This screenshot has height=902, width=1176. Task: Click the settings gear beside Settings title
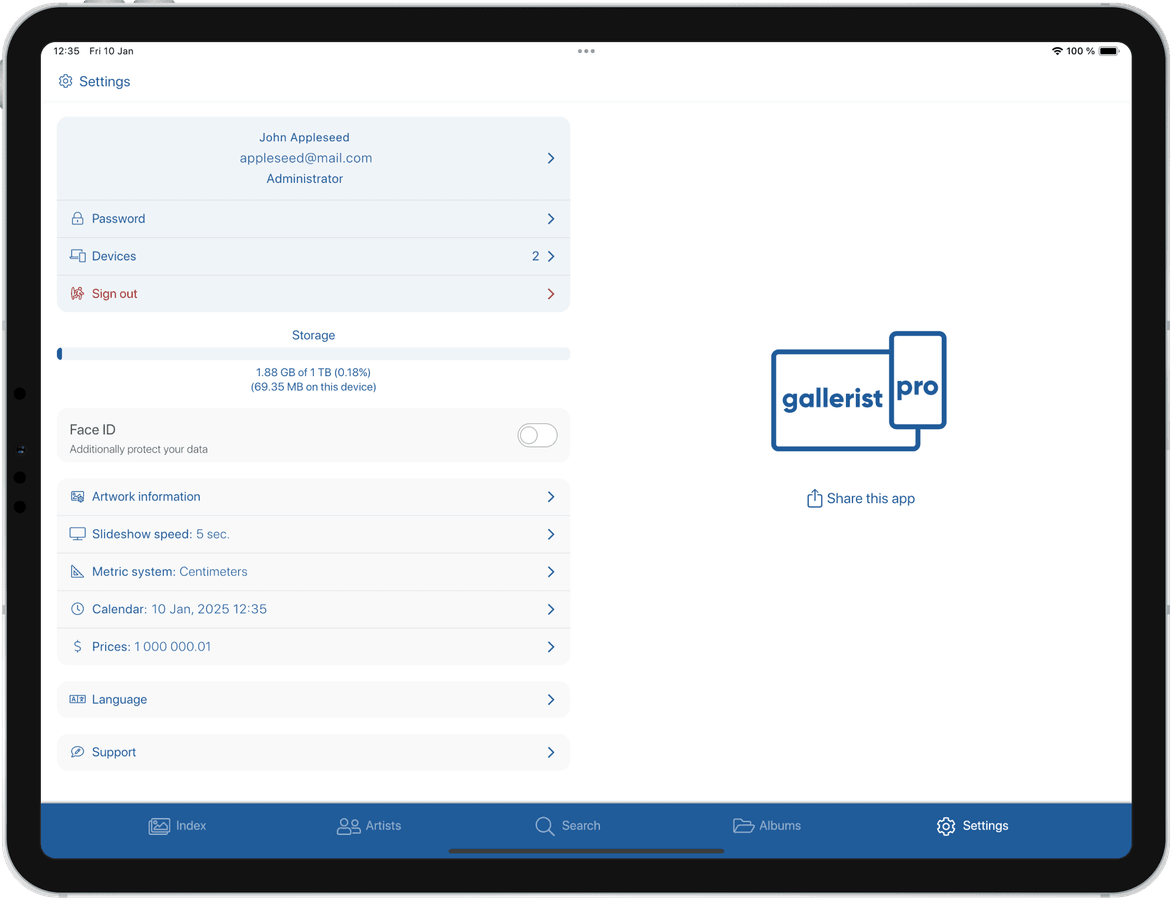click(66, 81)
